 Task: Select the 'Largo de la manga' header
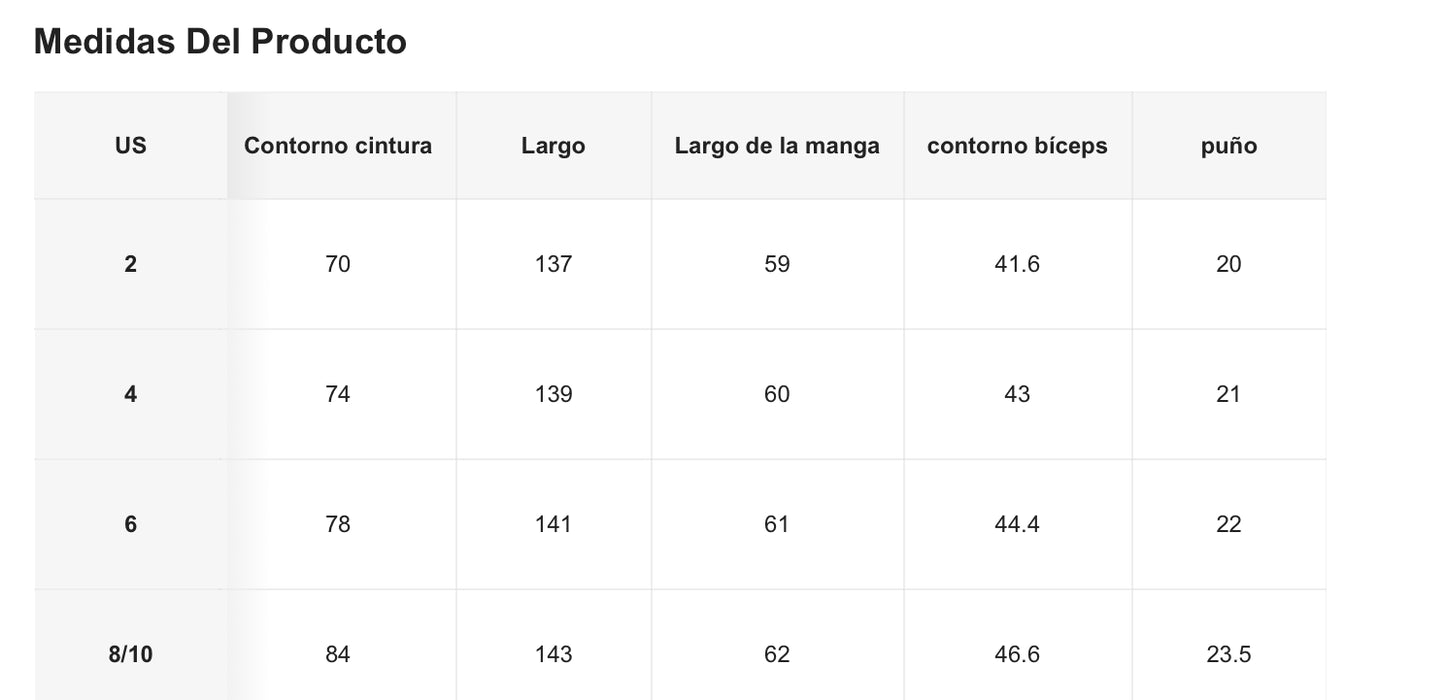(777, 146)
